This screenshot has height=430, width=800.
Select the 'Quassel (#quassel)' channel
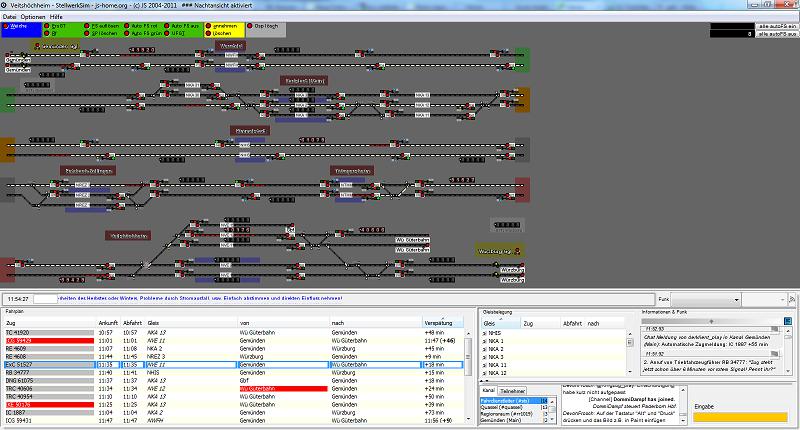point(513,408)
